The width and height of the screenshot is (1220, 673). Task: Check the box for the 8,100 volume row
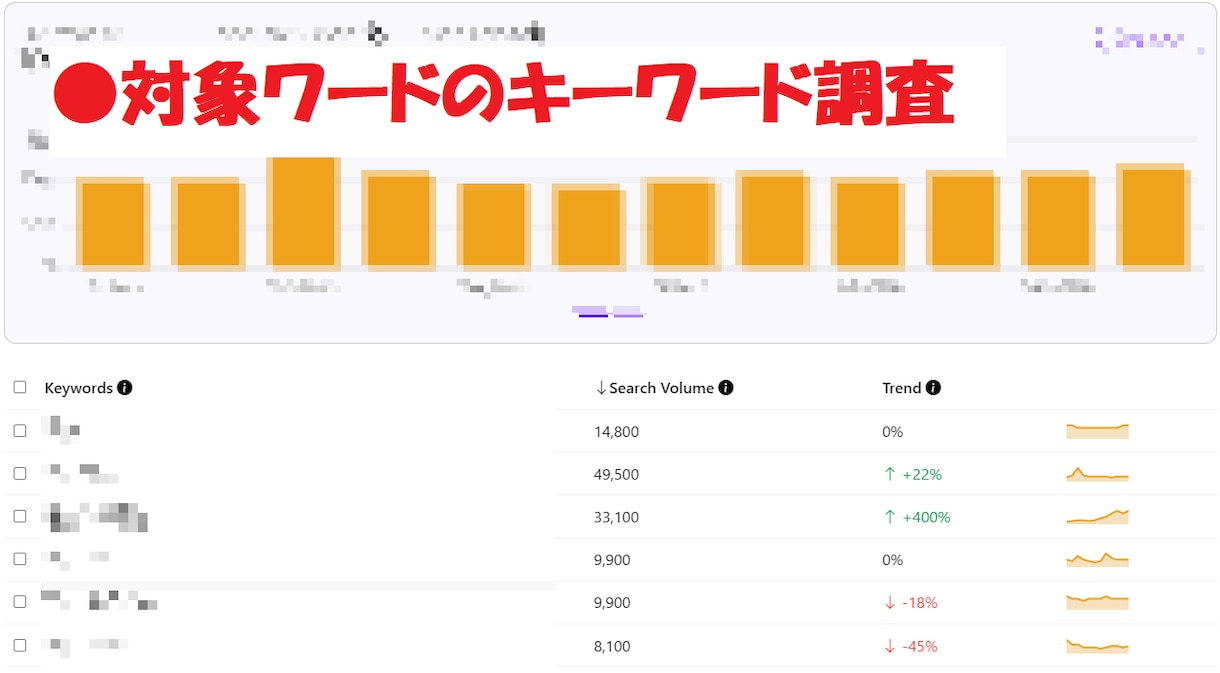pyautogui.click(x=20, y=645)
